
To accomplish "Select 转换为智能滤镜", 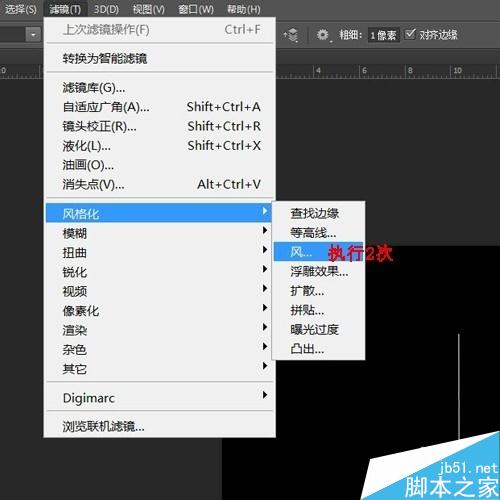I will [x=160, y=59].
